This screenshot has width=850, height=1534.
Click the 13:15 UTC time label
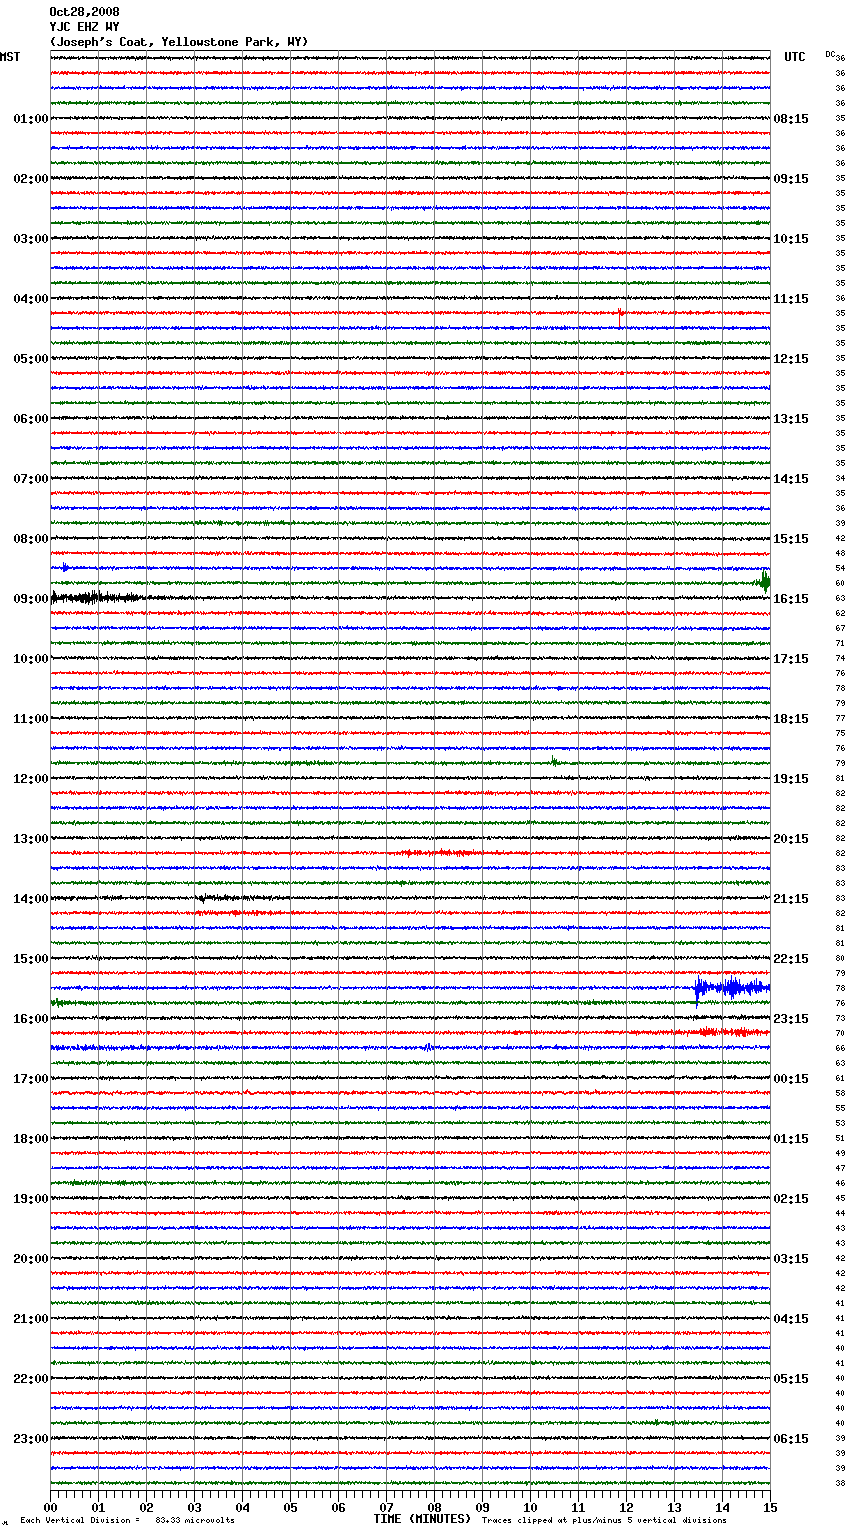pos(791,419)
